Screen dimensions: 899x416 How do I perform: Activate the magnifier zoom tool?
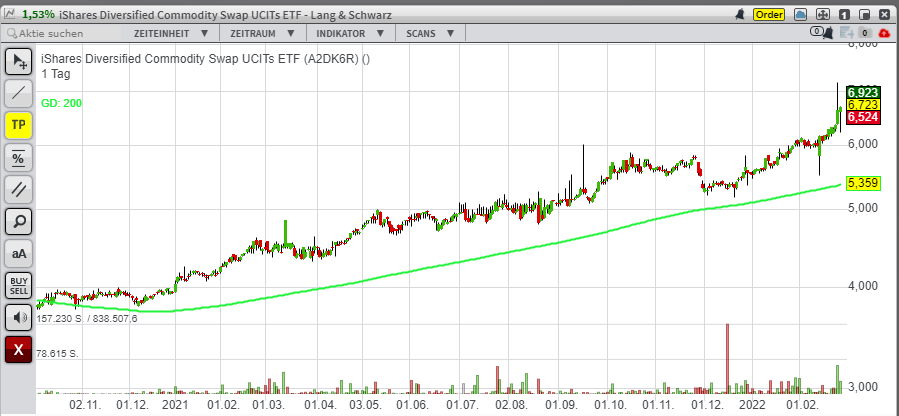pyautogui.click(x=18, y=221)
